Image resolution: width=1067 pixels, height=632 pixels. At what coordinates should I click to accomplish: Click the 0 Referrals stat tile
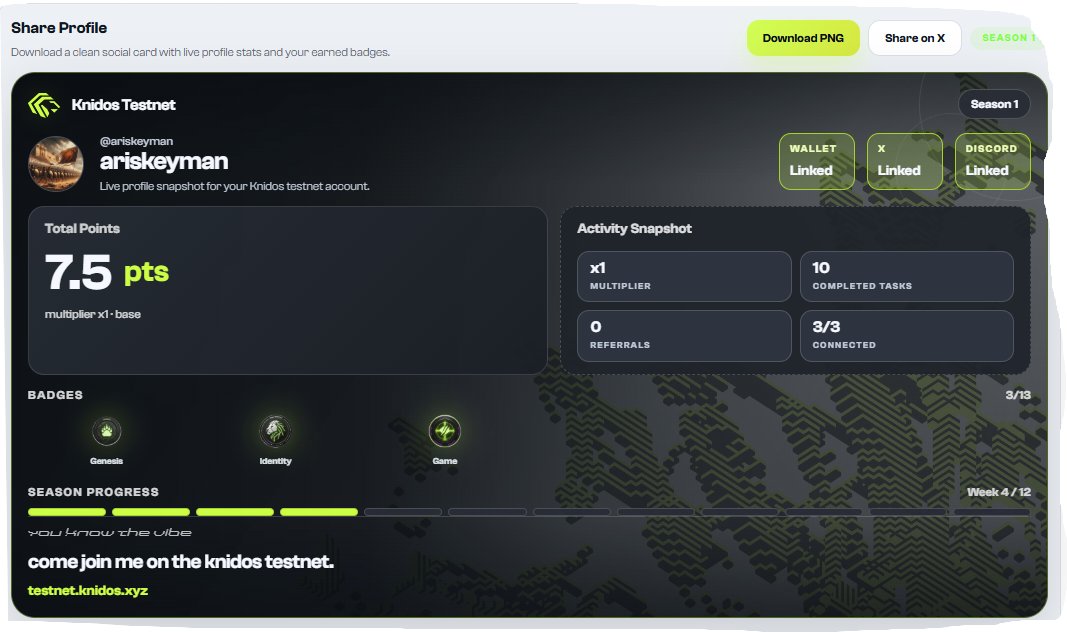coord(684,335)
